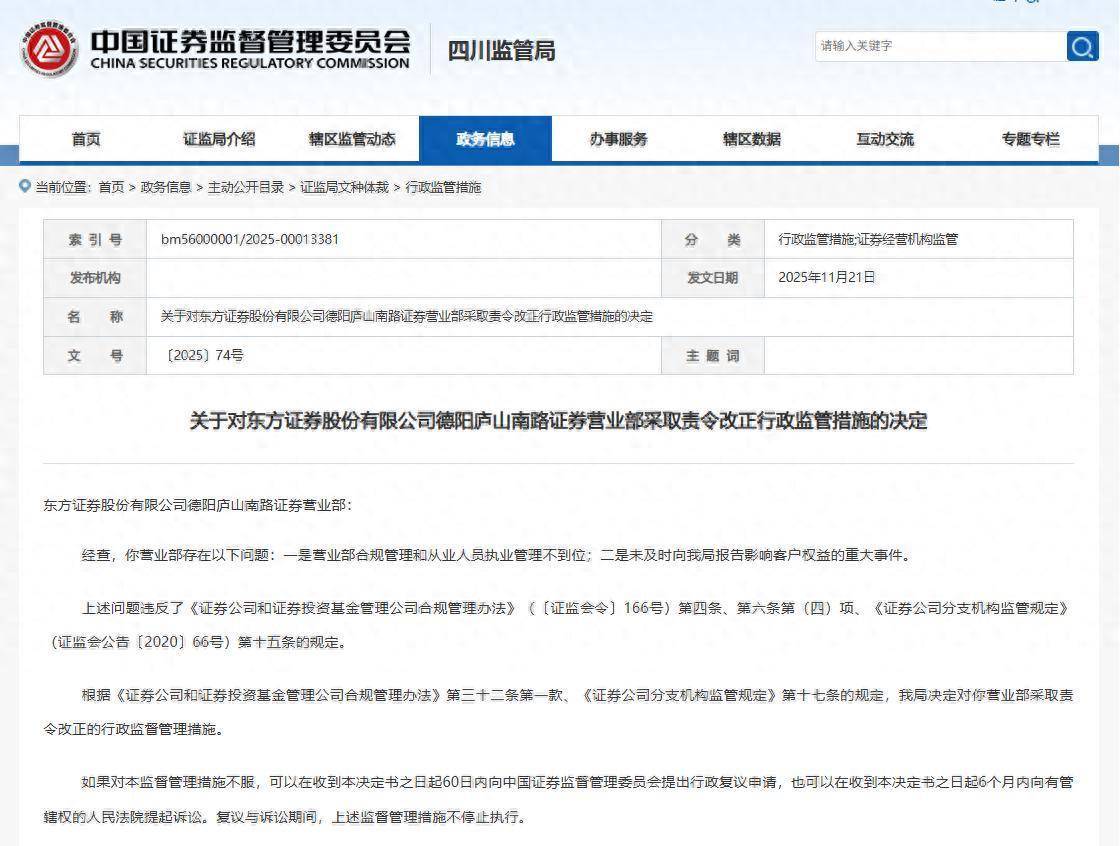The width and height of the screenshot is (1120, 846).
Task: Open the 辖区数据 tab
Action: point(751,139)
